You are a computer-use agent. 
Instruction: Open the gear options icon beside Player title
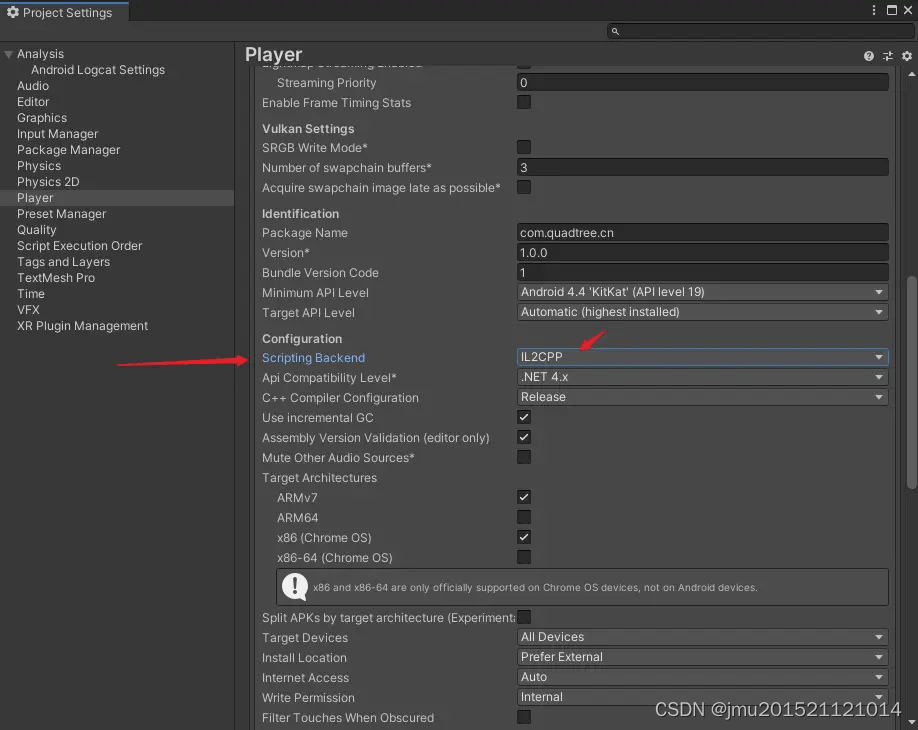pos(906,56)
